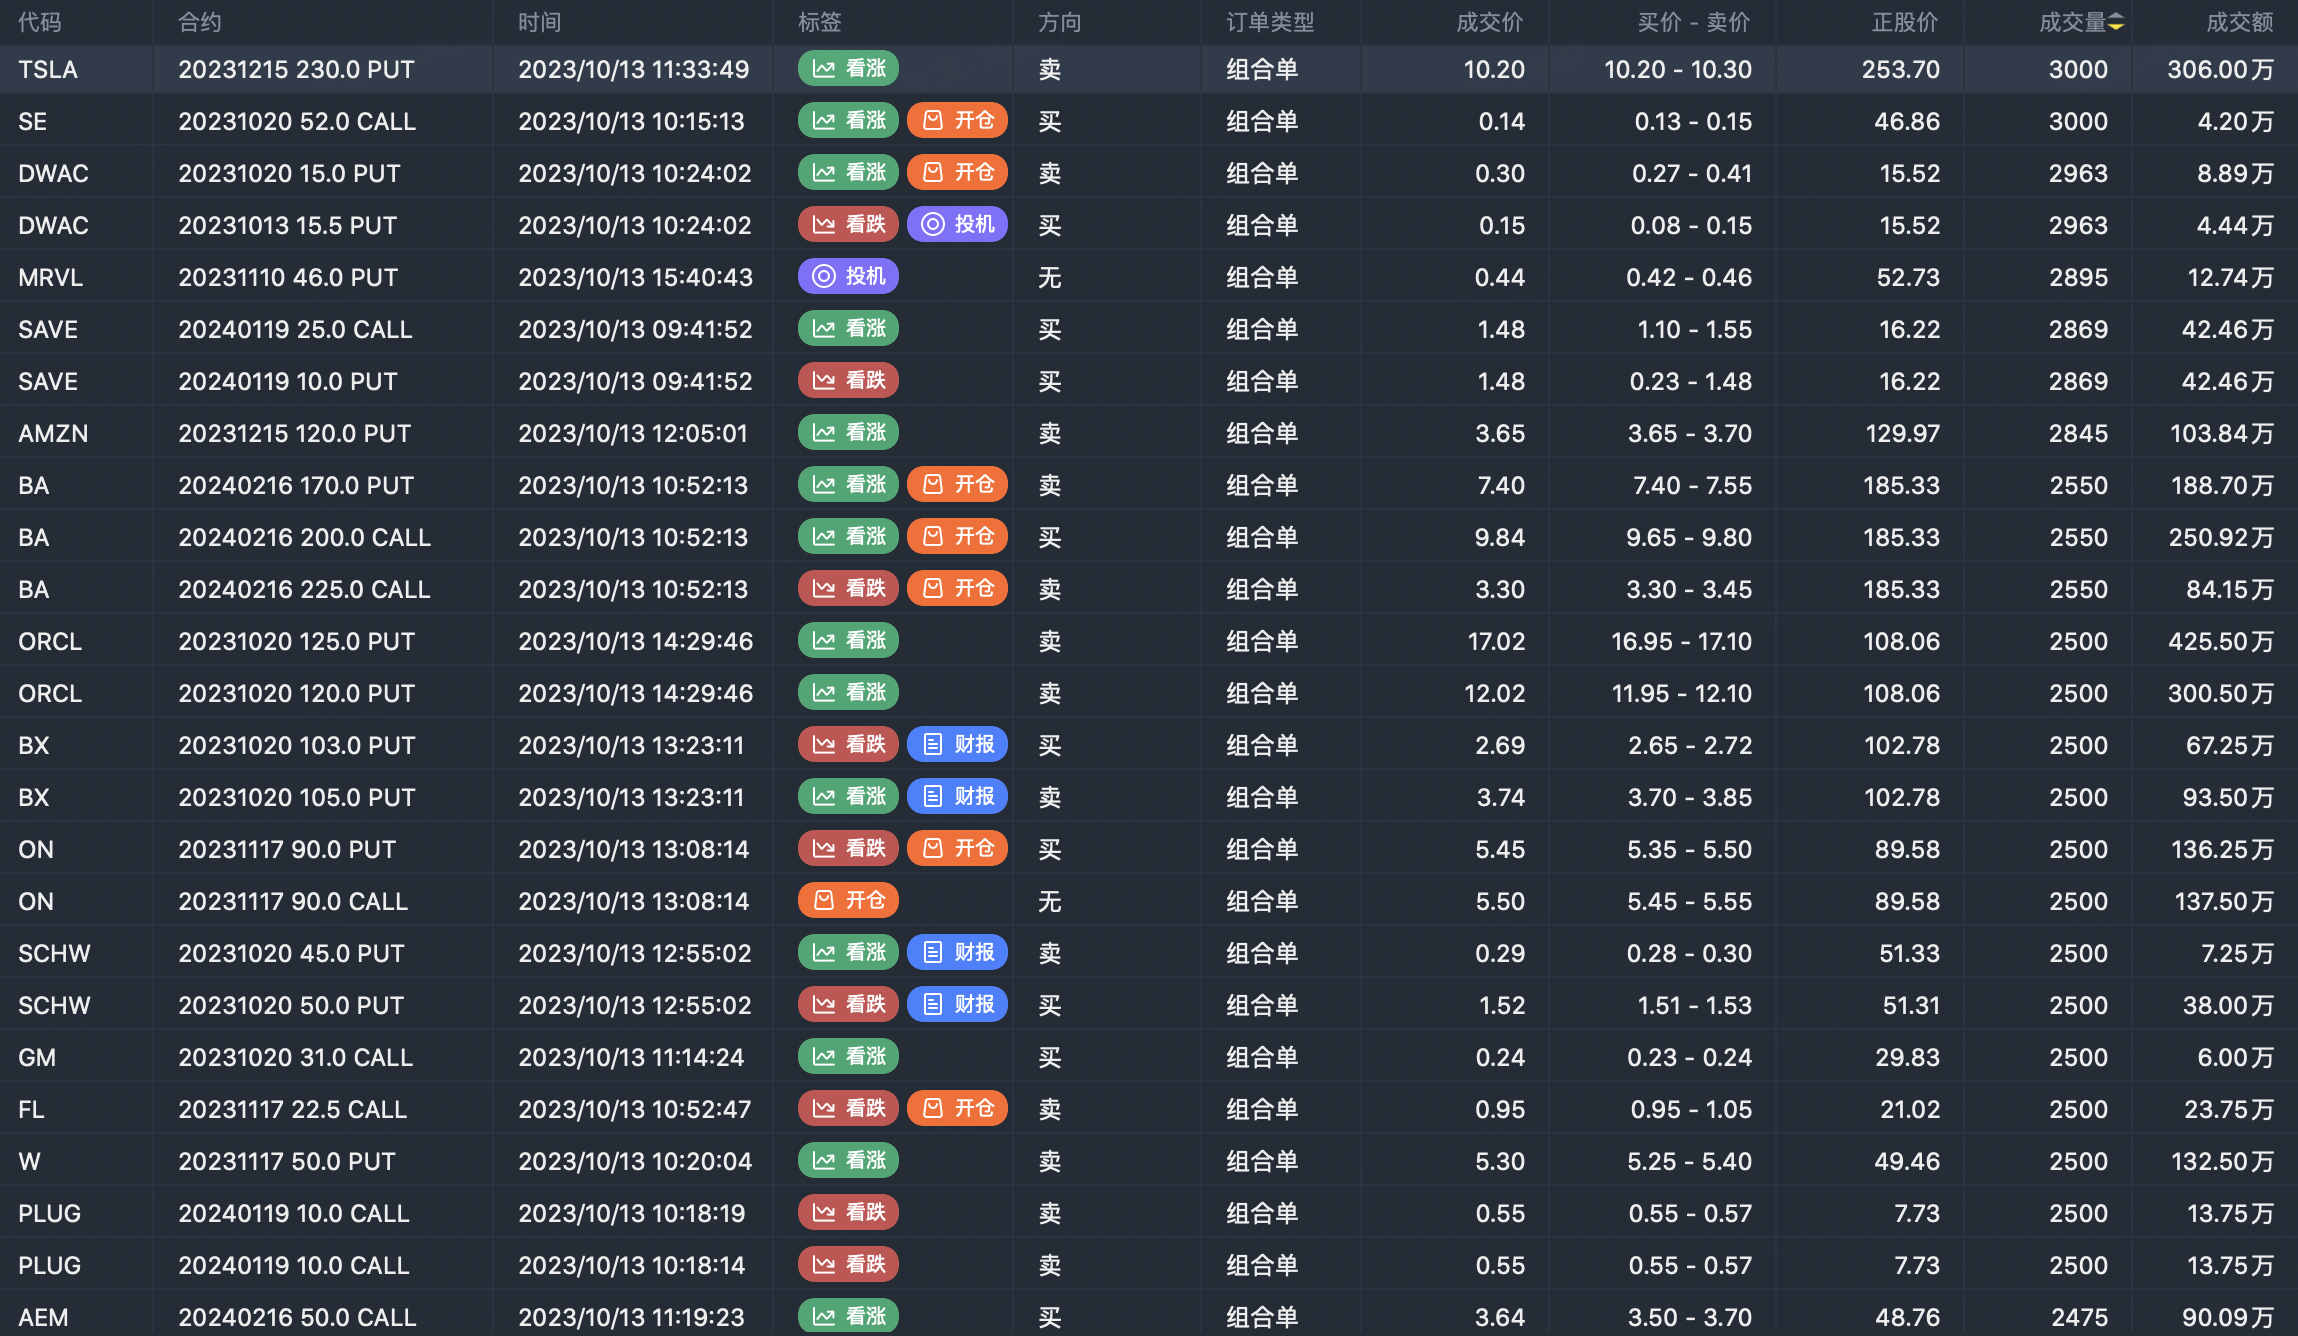2298x1336 pixels.
Task: Click 开仓 tag on ON 90.0 CALL row
Action: 848,901
